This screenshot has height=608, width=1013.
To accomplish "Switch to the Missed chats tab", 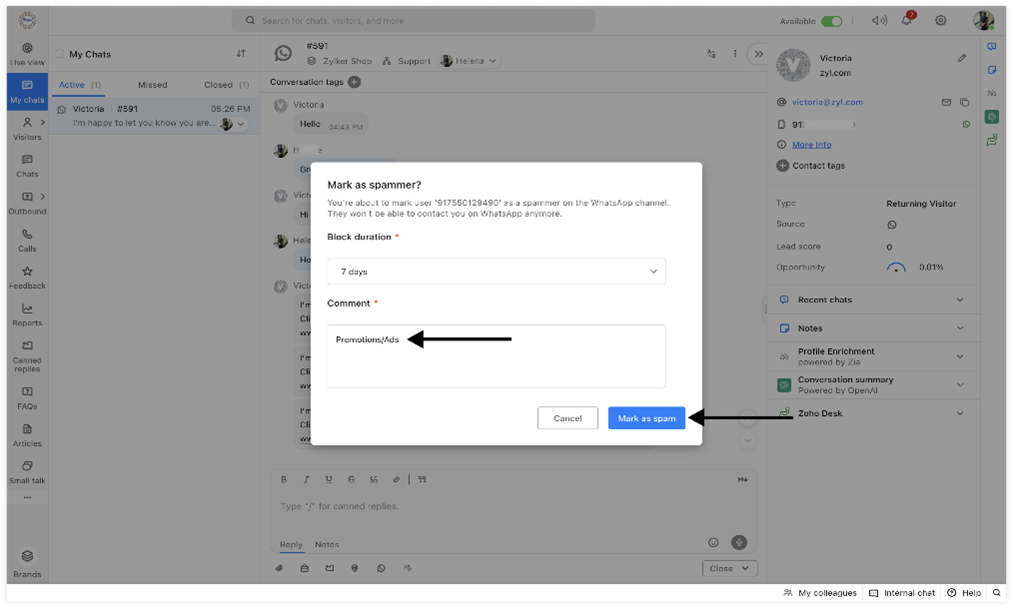I will [153, 85].
